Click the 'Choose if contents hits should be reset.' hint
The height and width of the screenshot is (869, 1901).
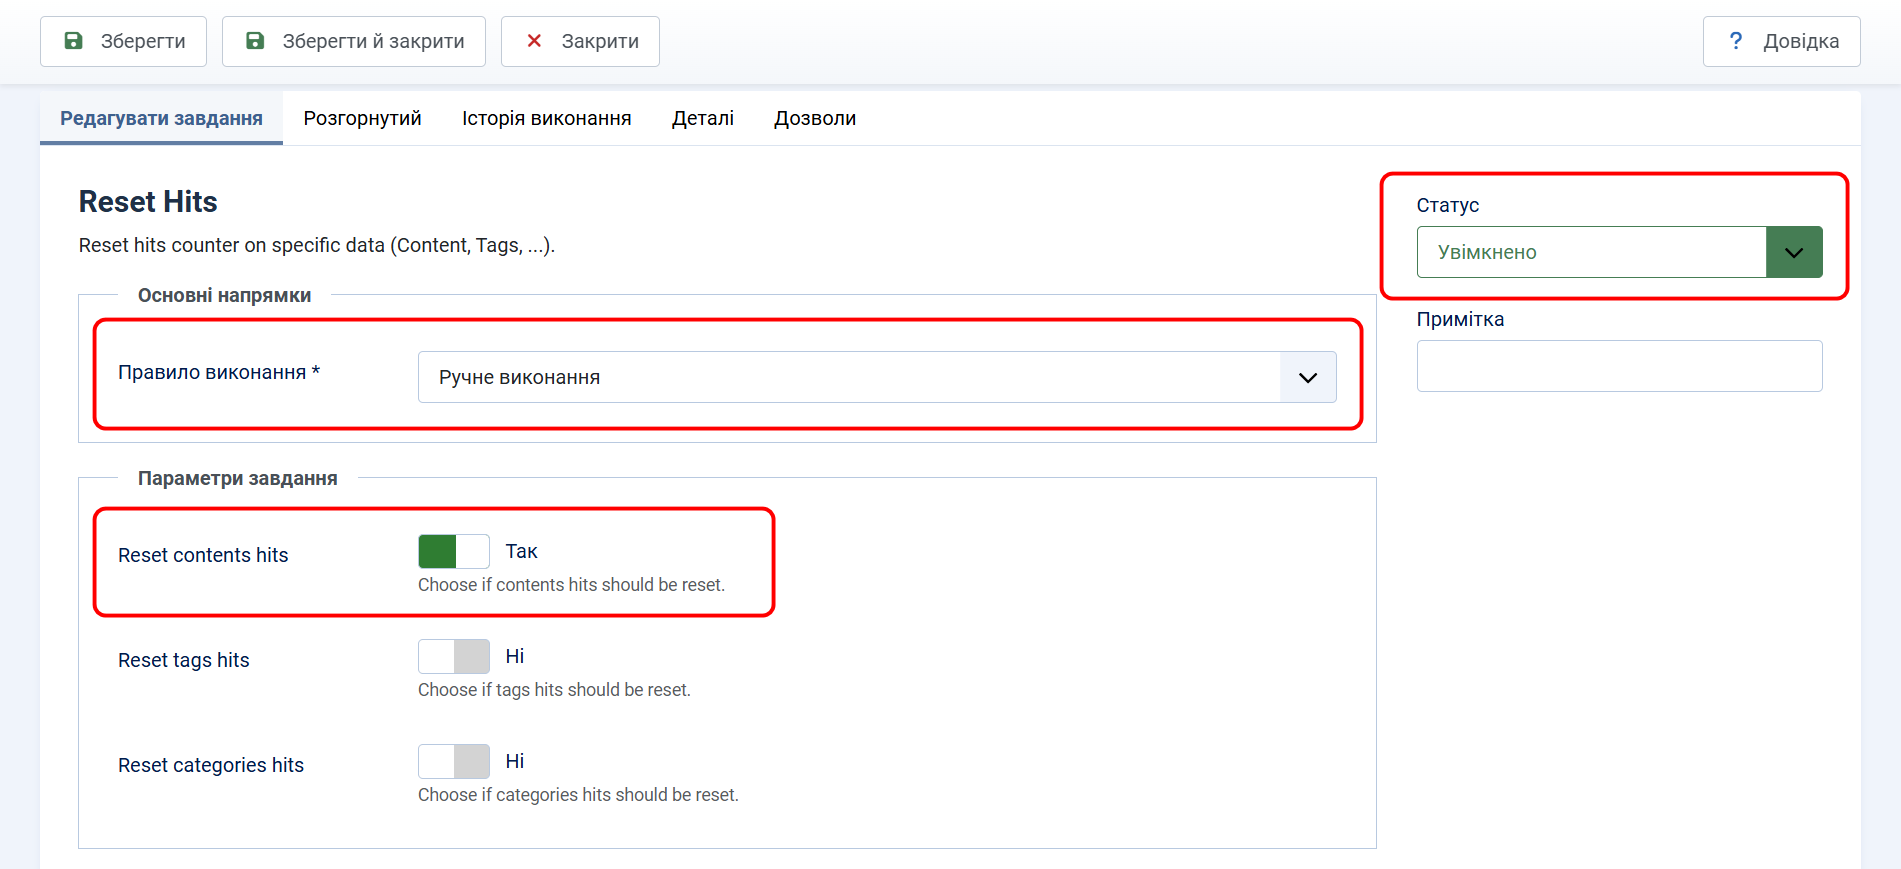[x=571, y=585]
